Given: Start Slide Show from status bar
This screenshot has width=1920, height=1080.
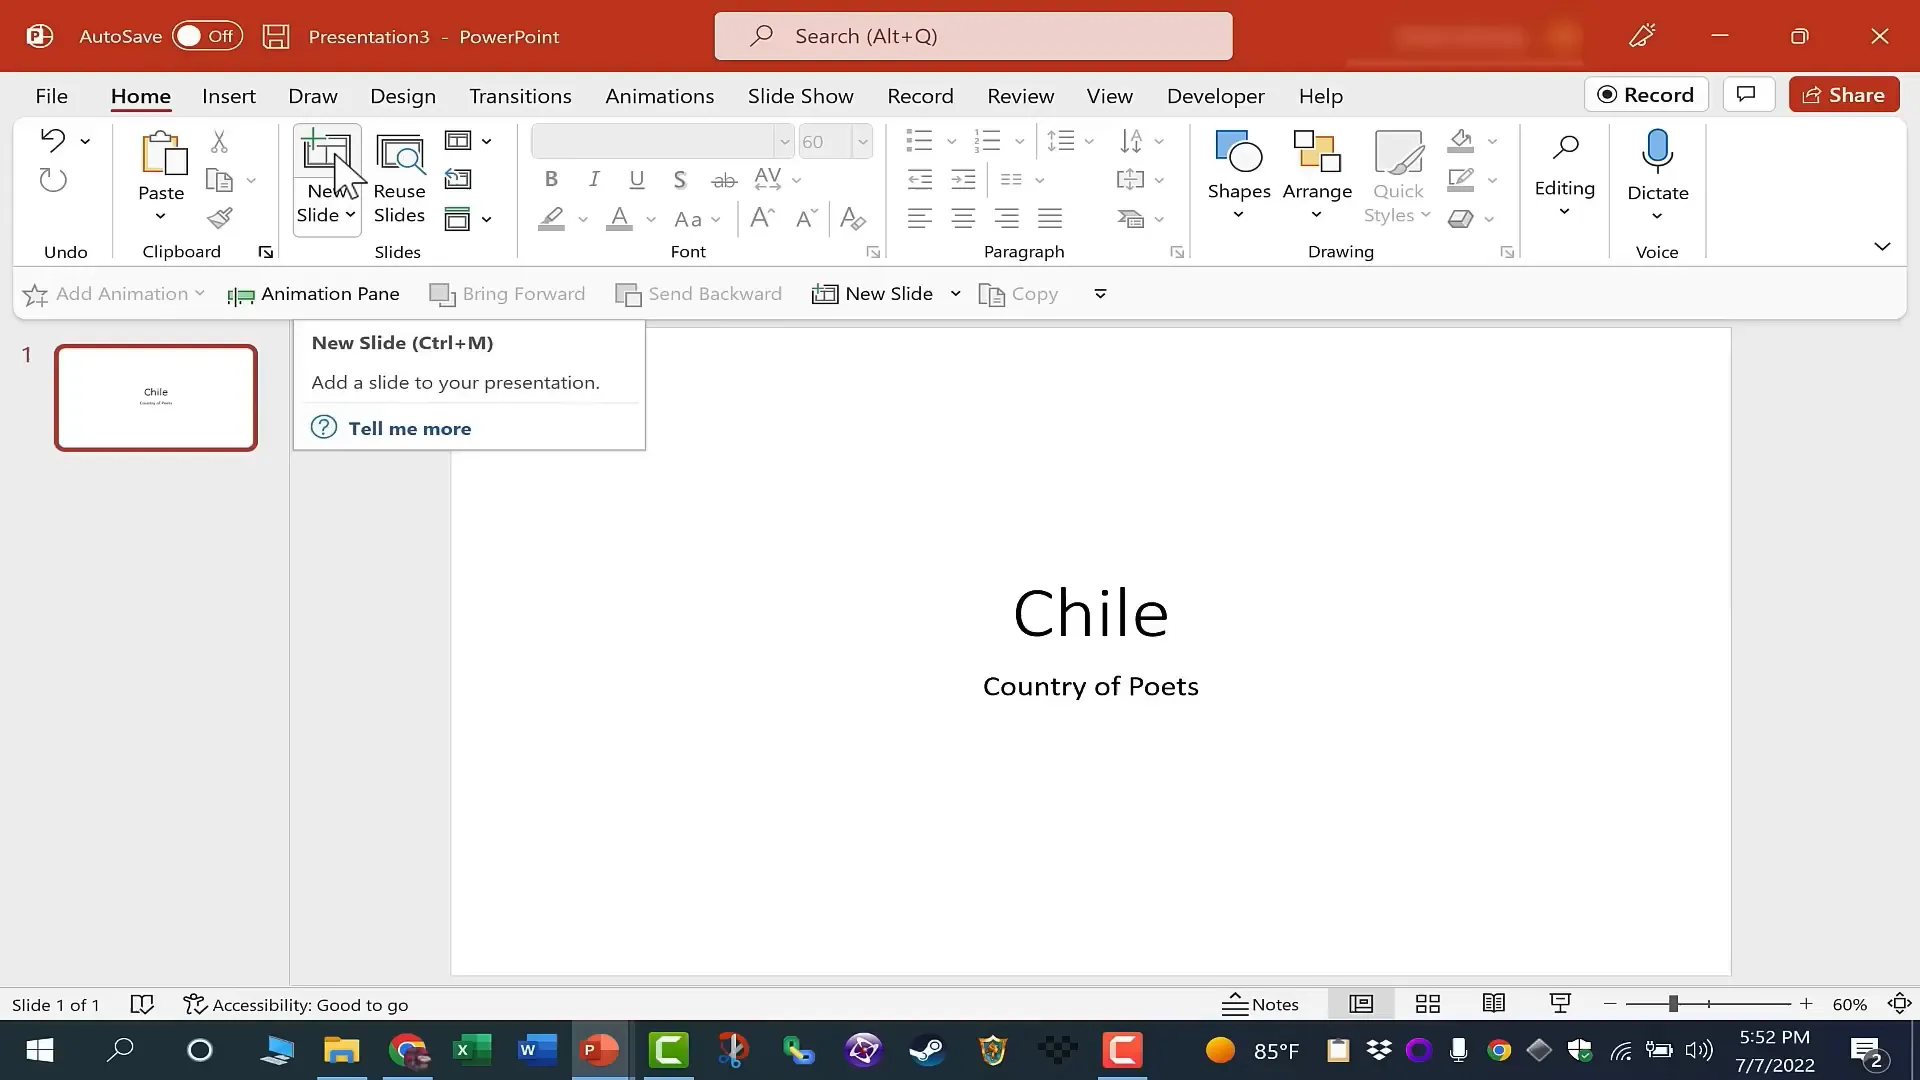Looking at the screenshot, I should click(1560, 1004).
